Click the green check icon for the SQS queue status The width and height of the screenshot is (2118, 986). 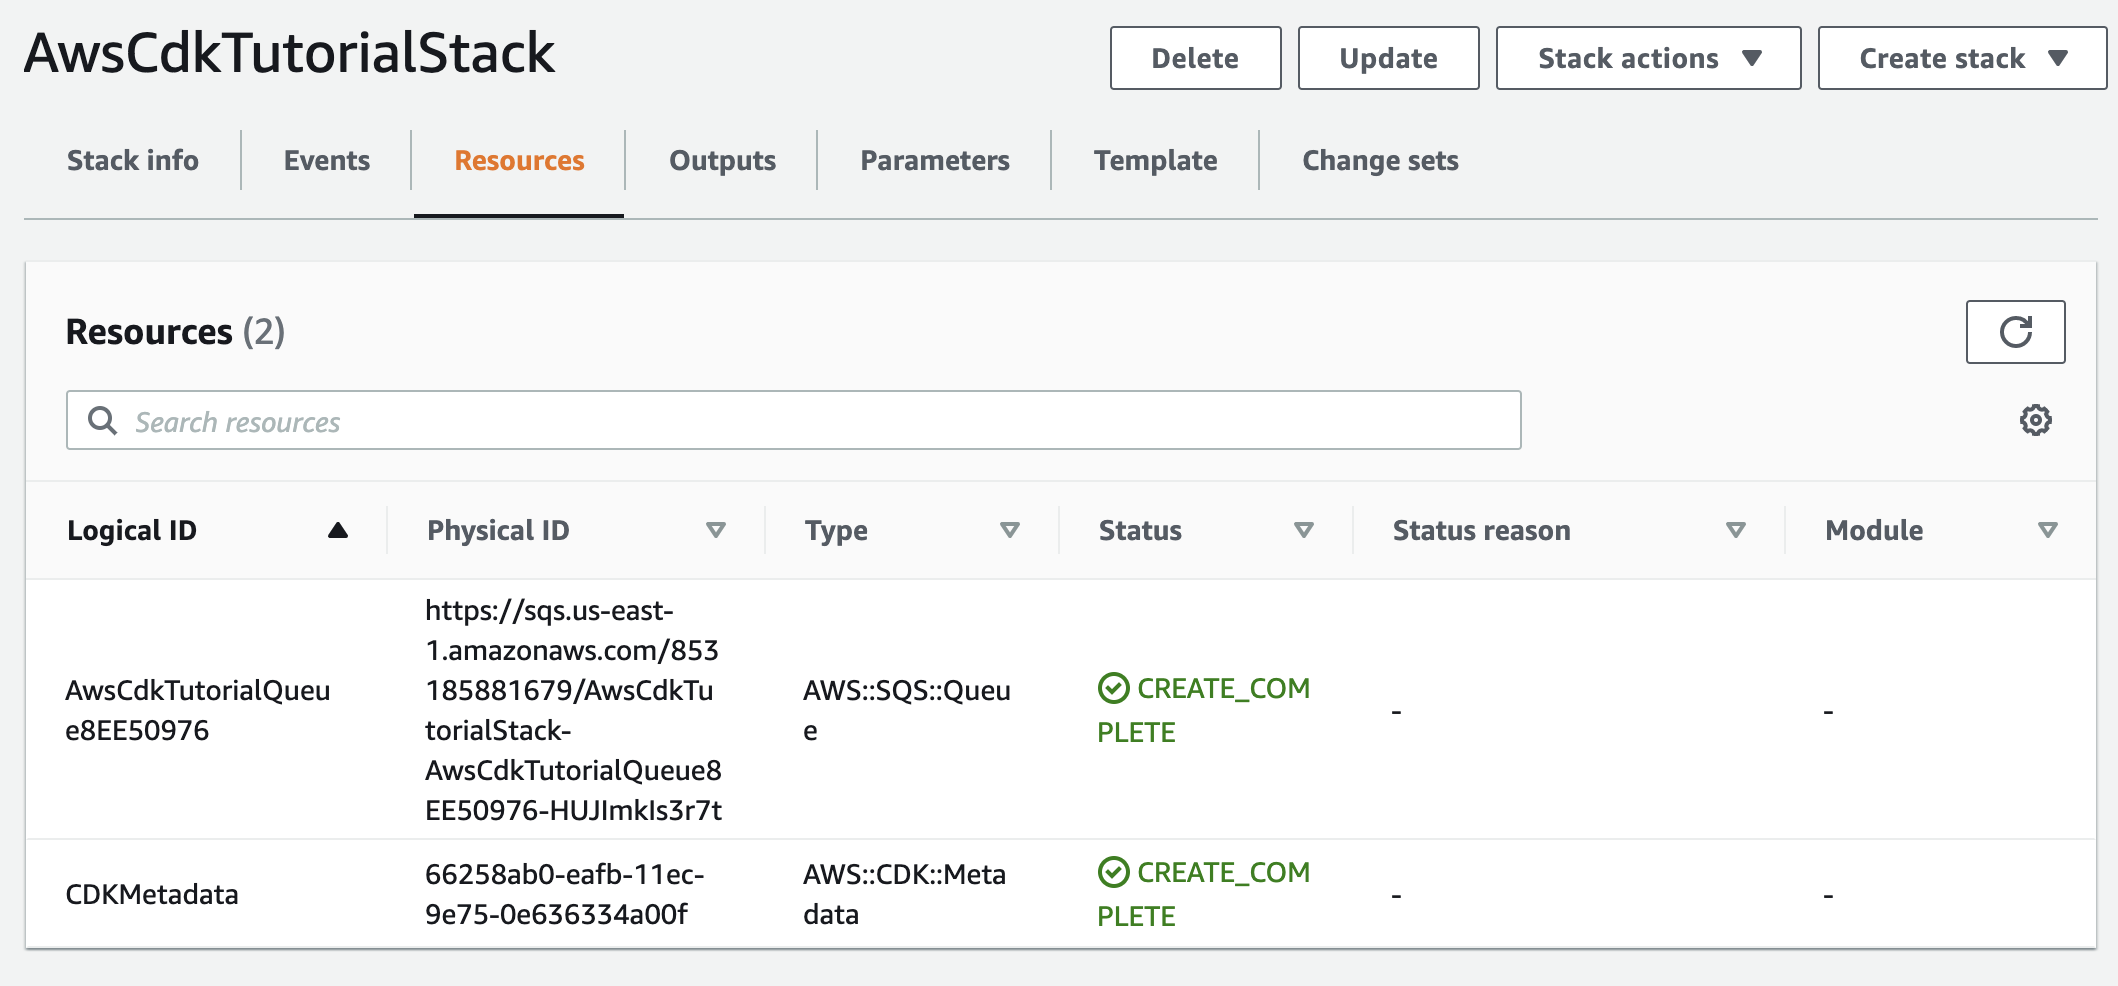point(1113,688)
